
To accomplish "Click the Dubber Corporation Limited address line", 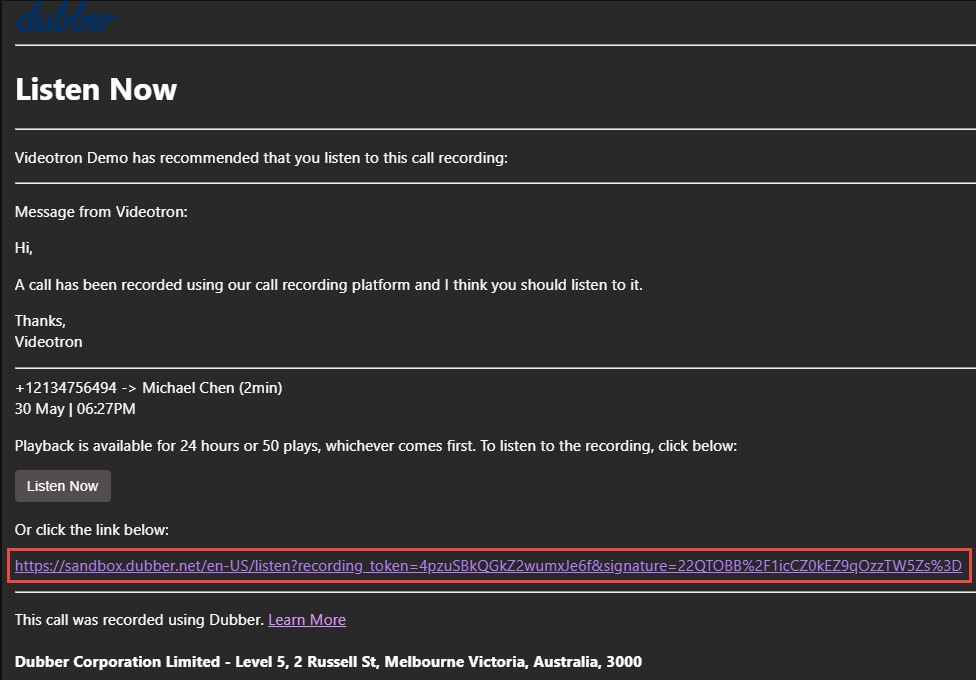I will pos(328,662).
